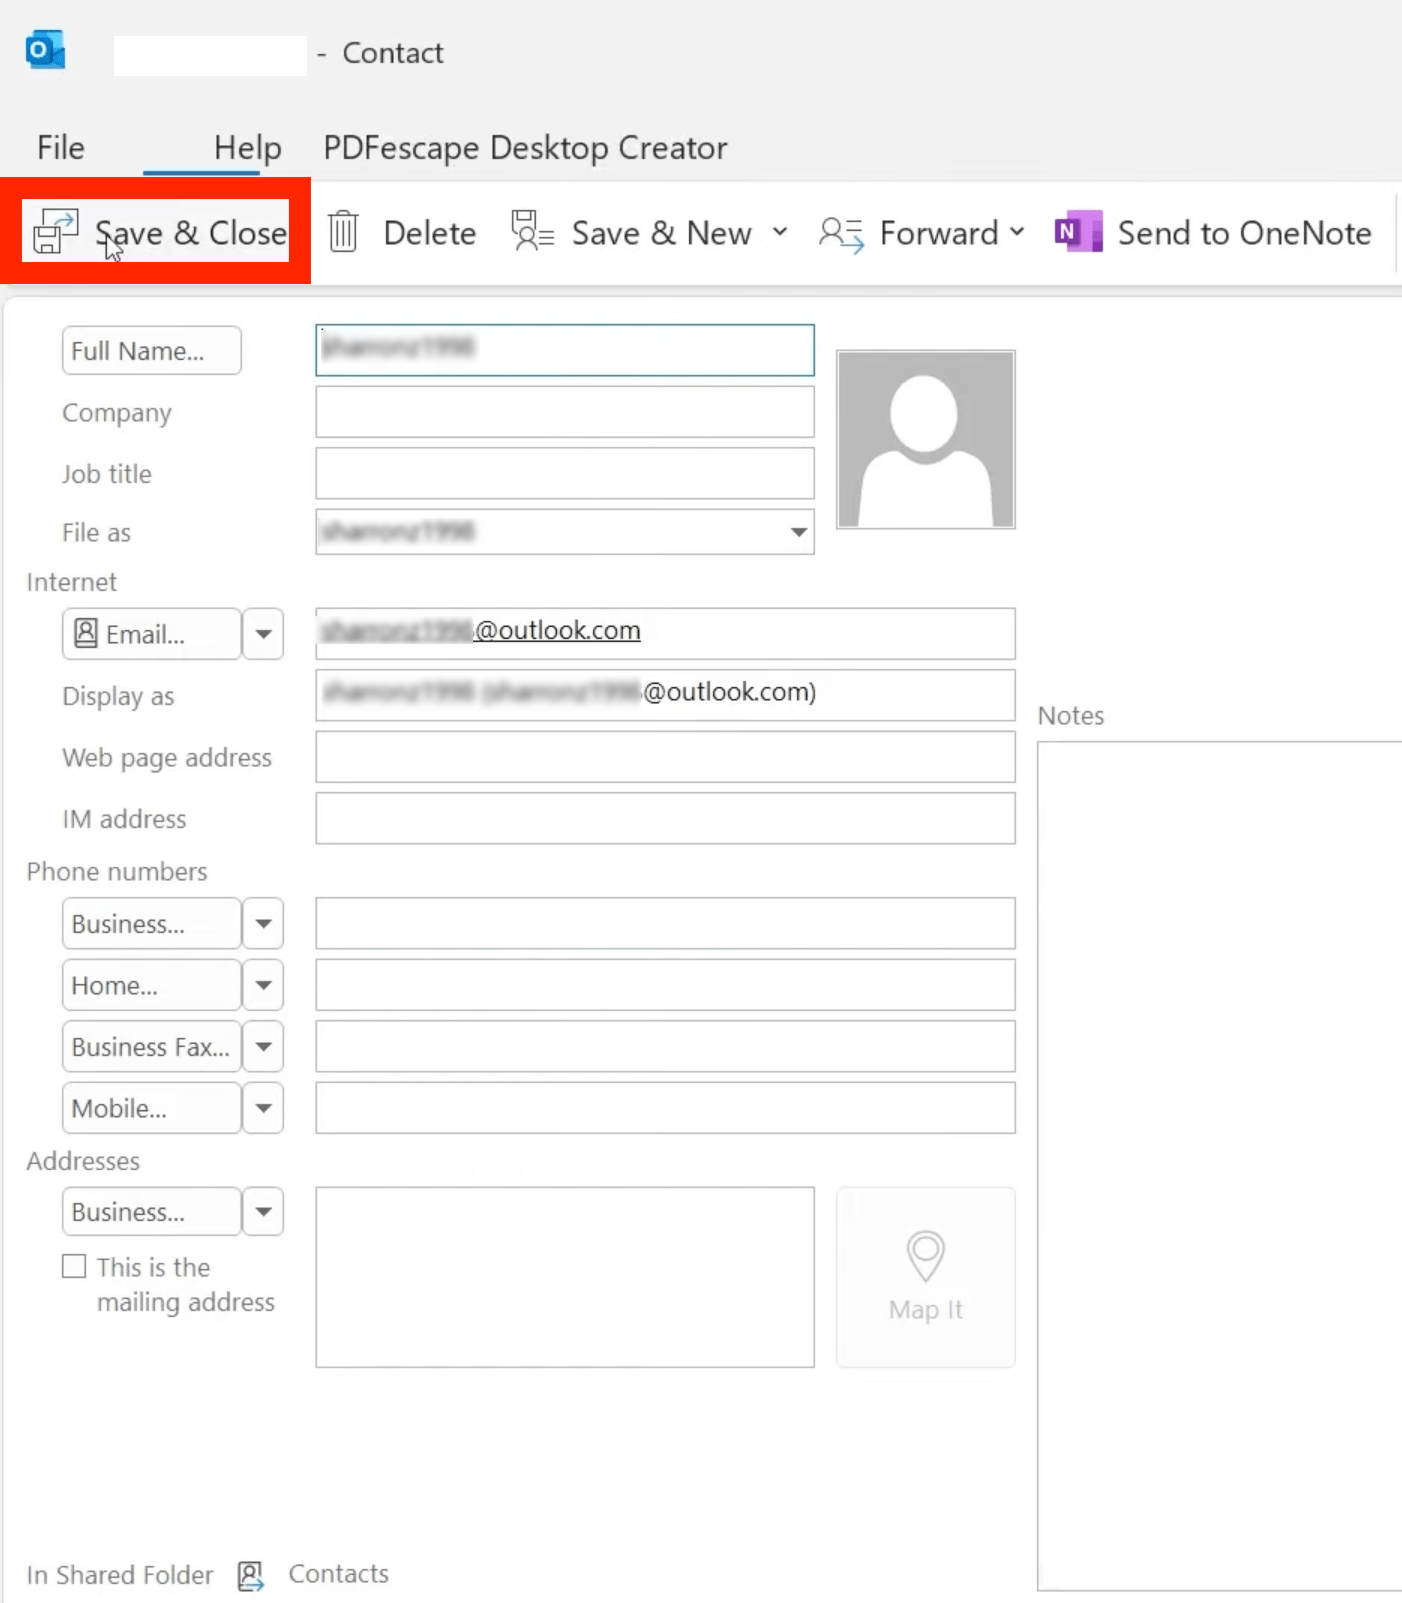Click the Full Name input field

(565, 350)
